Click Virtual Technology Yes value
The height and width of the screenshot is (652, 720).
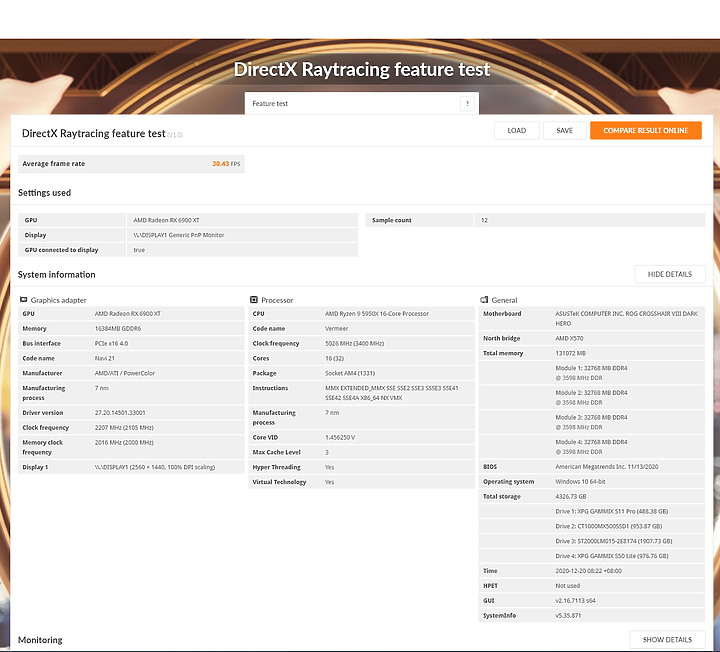coord(330,482)
